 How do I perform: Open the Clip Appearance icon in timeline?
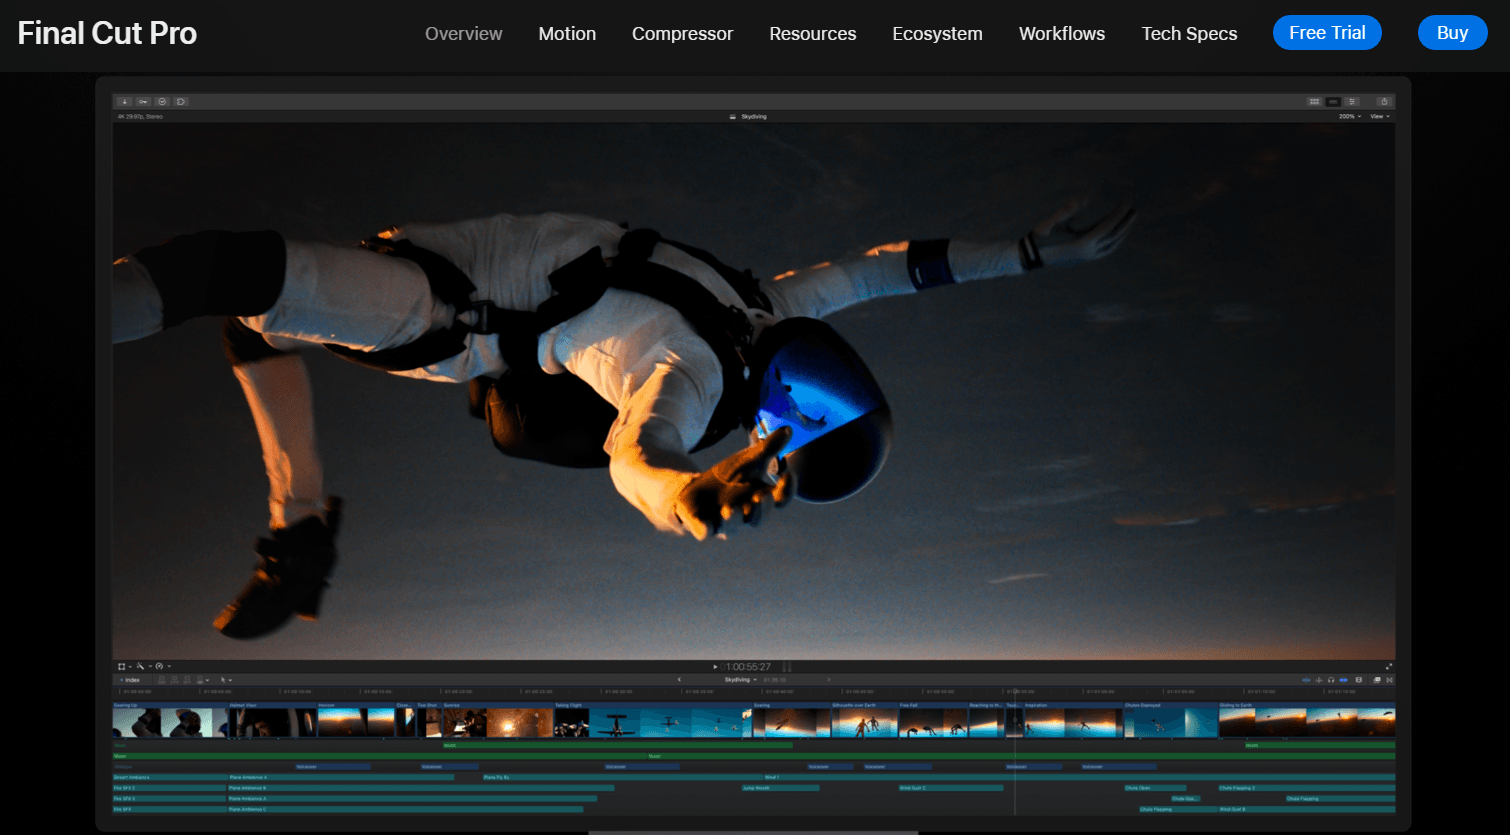(x=1359, y=680)
